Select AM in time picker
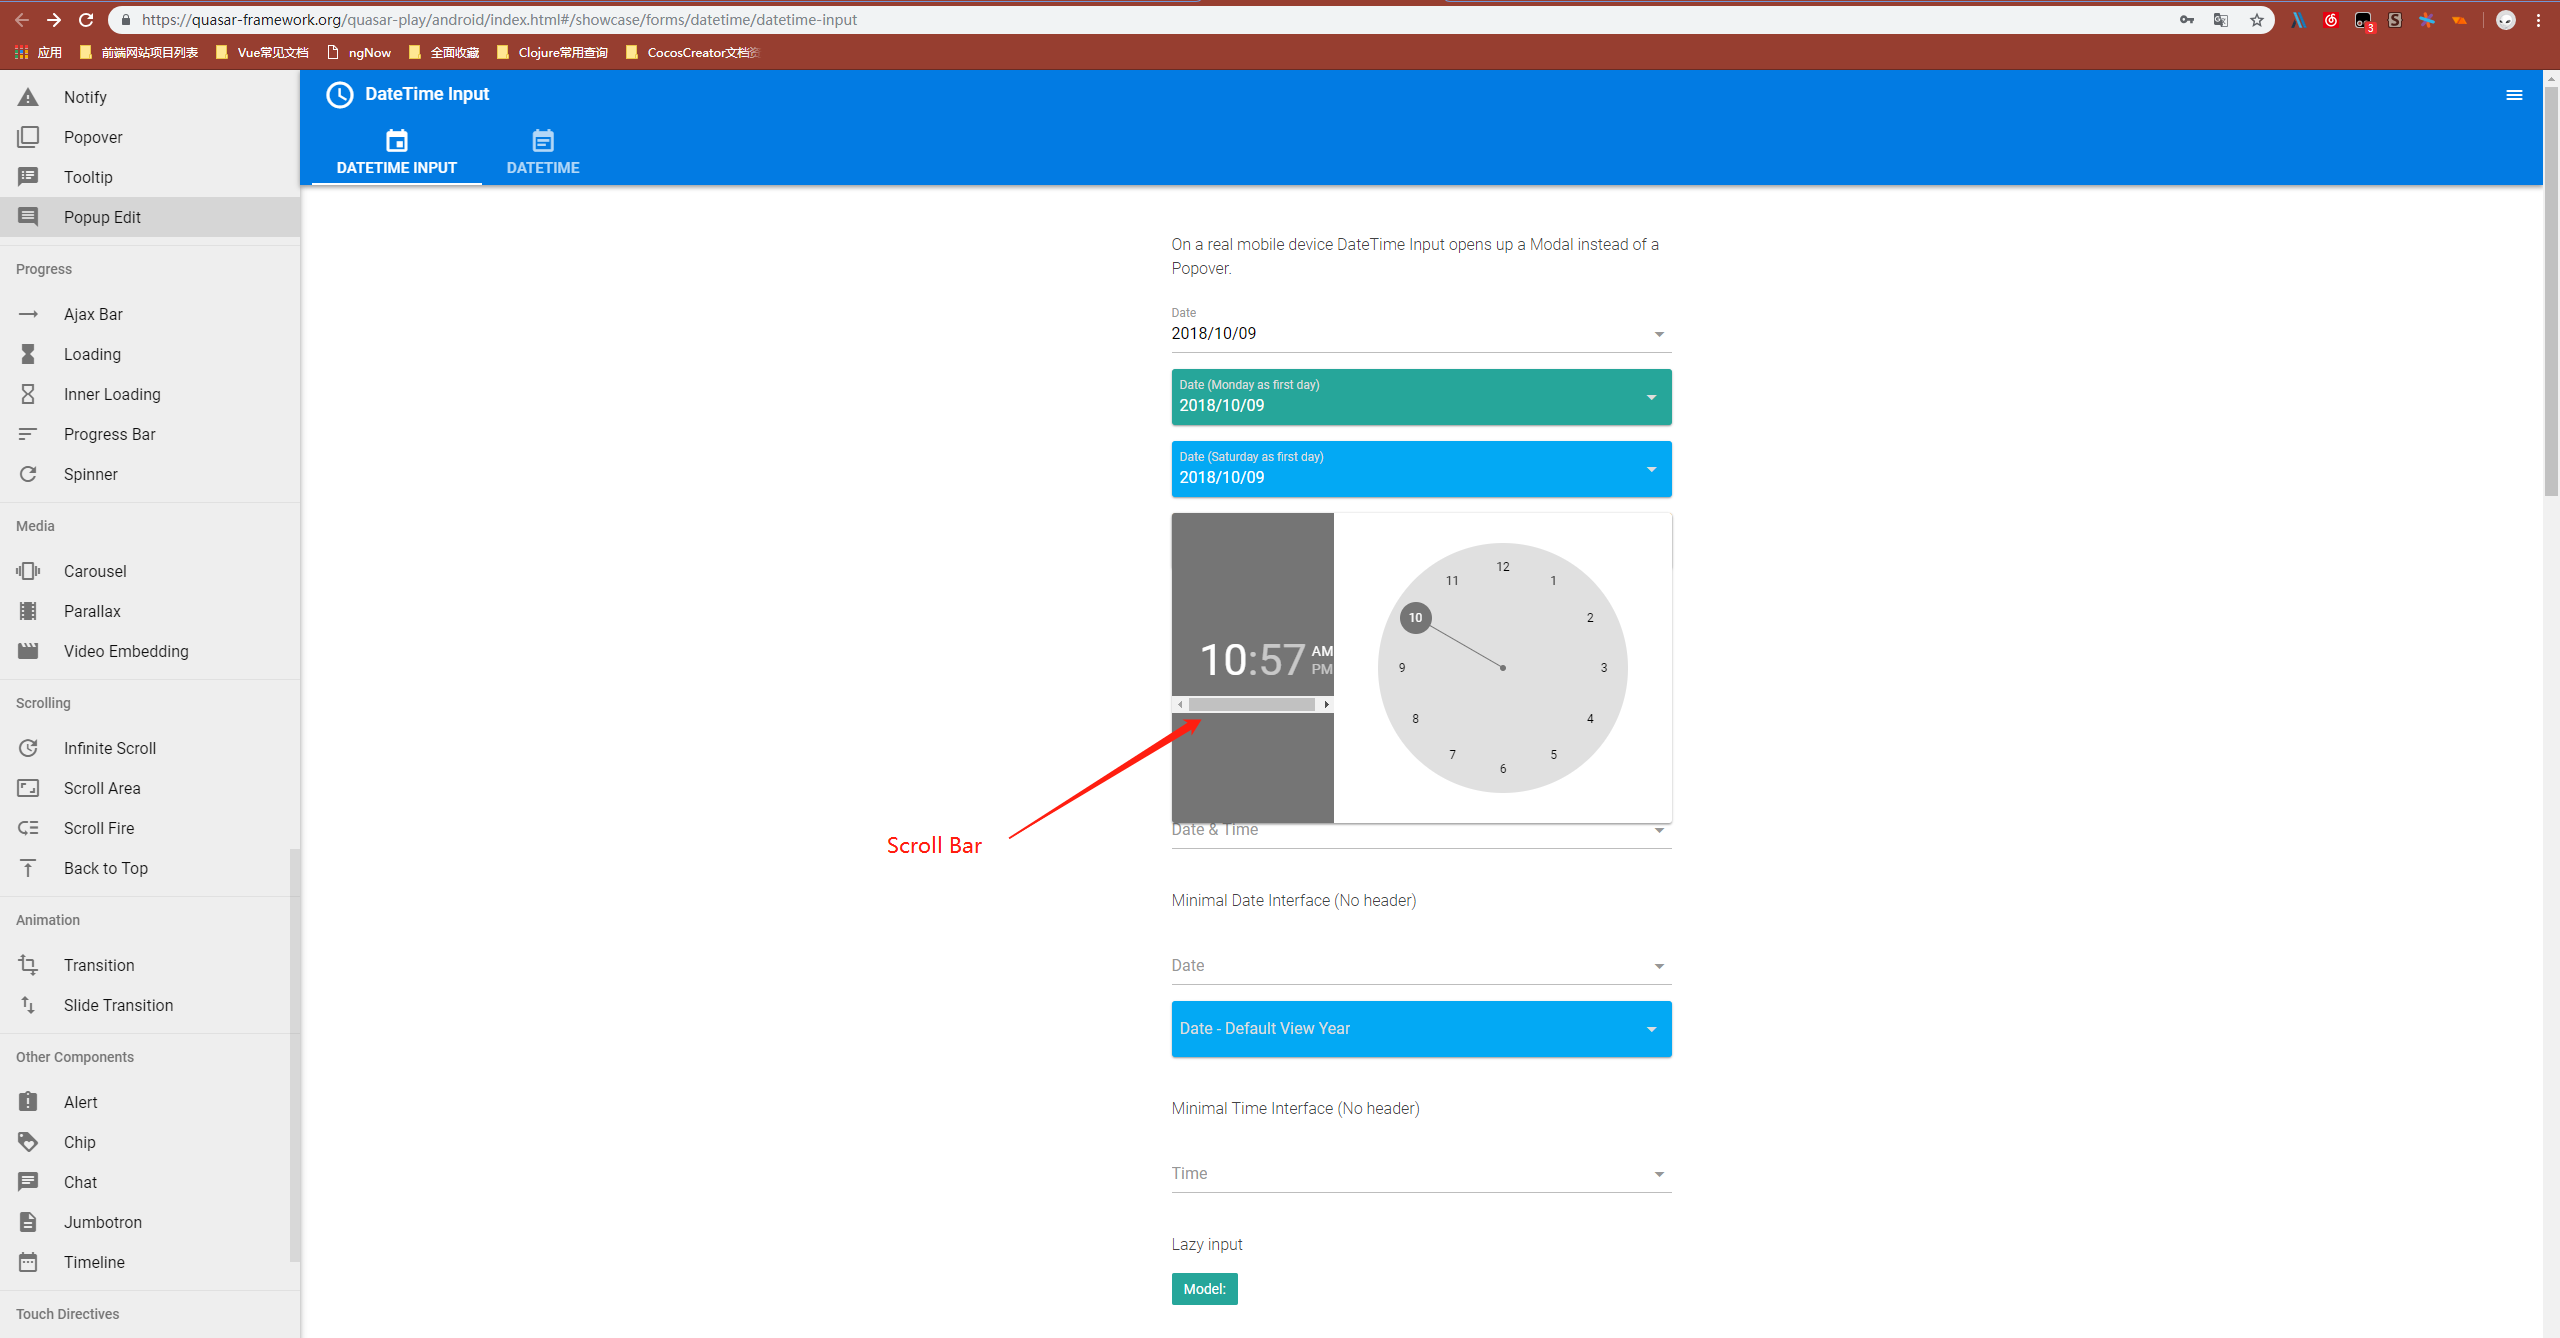Viewport: 2560px width, 1338px height. pyautogui.click(x=1321, y=651)
